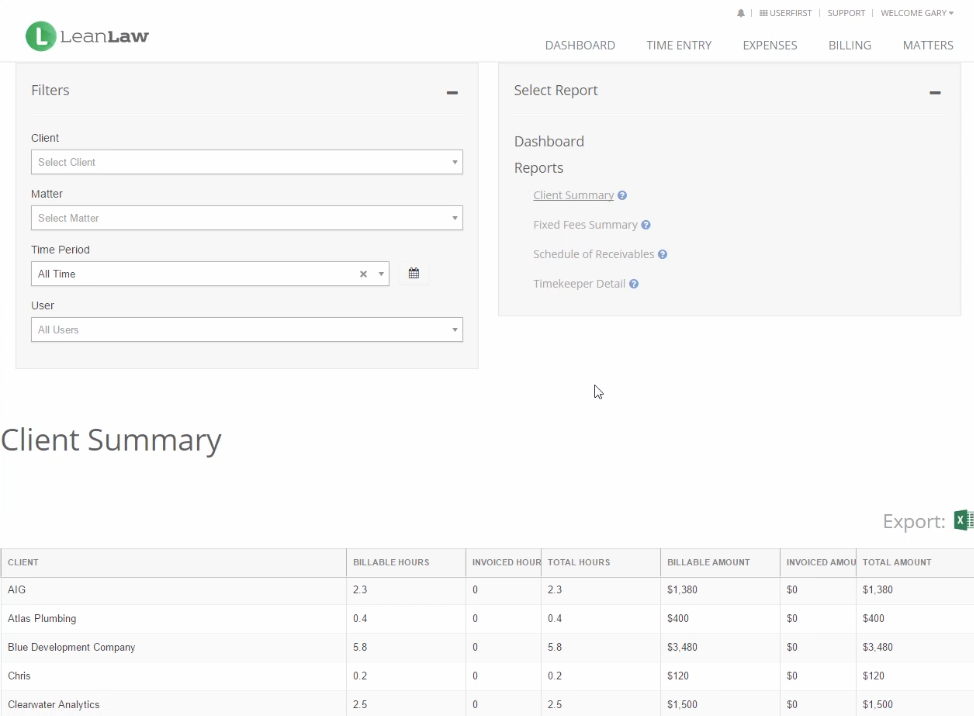Open the Select Client dropdown
The image size is (974, 716).
point(246,162)
